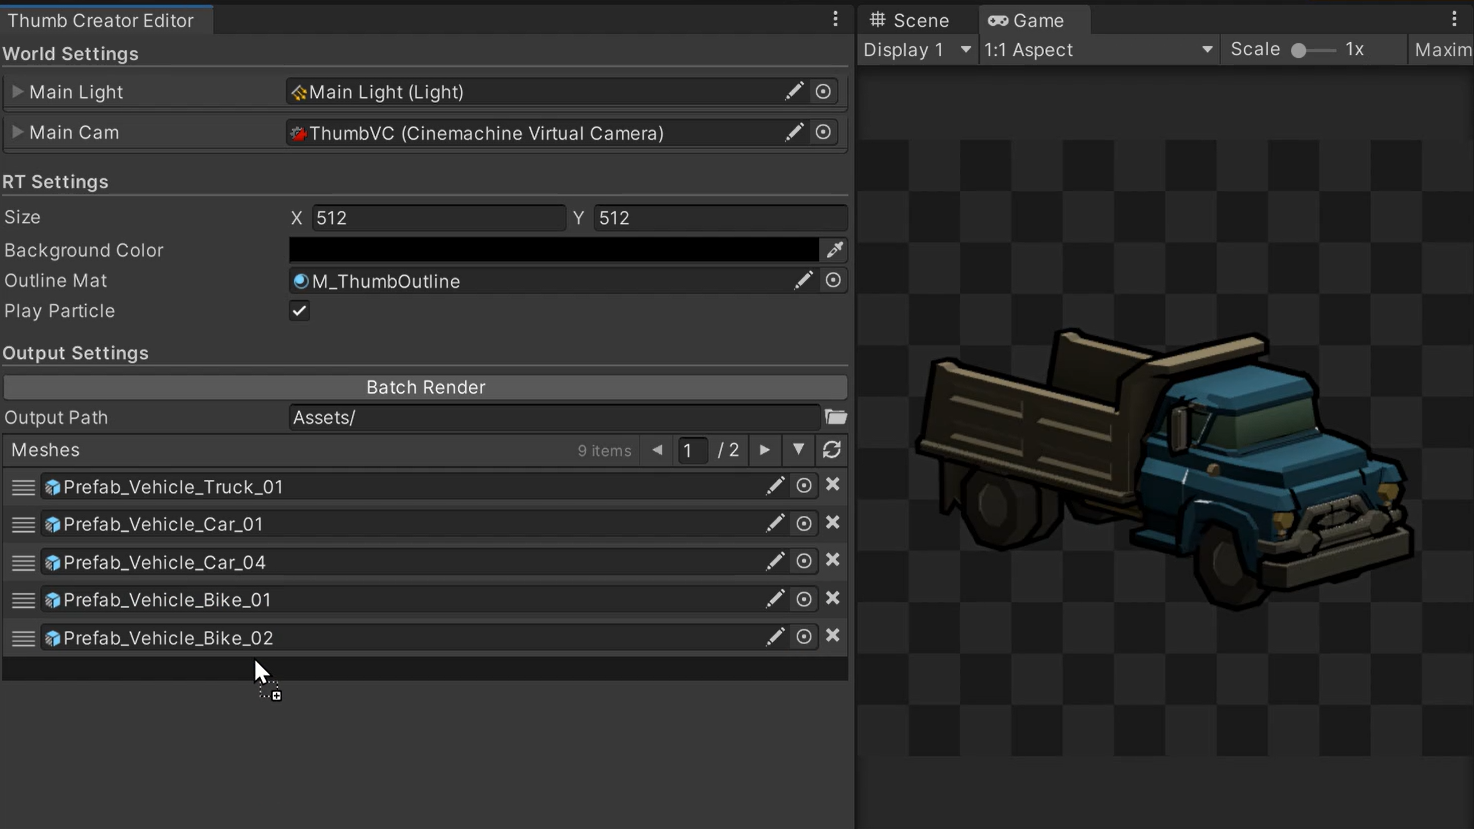Select the Game tab
The image size is (1474, 829).
click(1027, 20)
